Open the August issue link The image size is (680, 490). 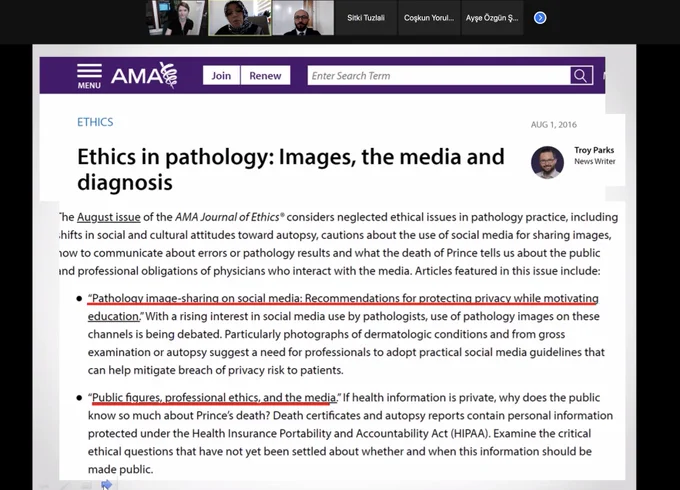[x=109, y=217]
